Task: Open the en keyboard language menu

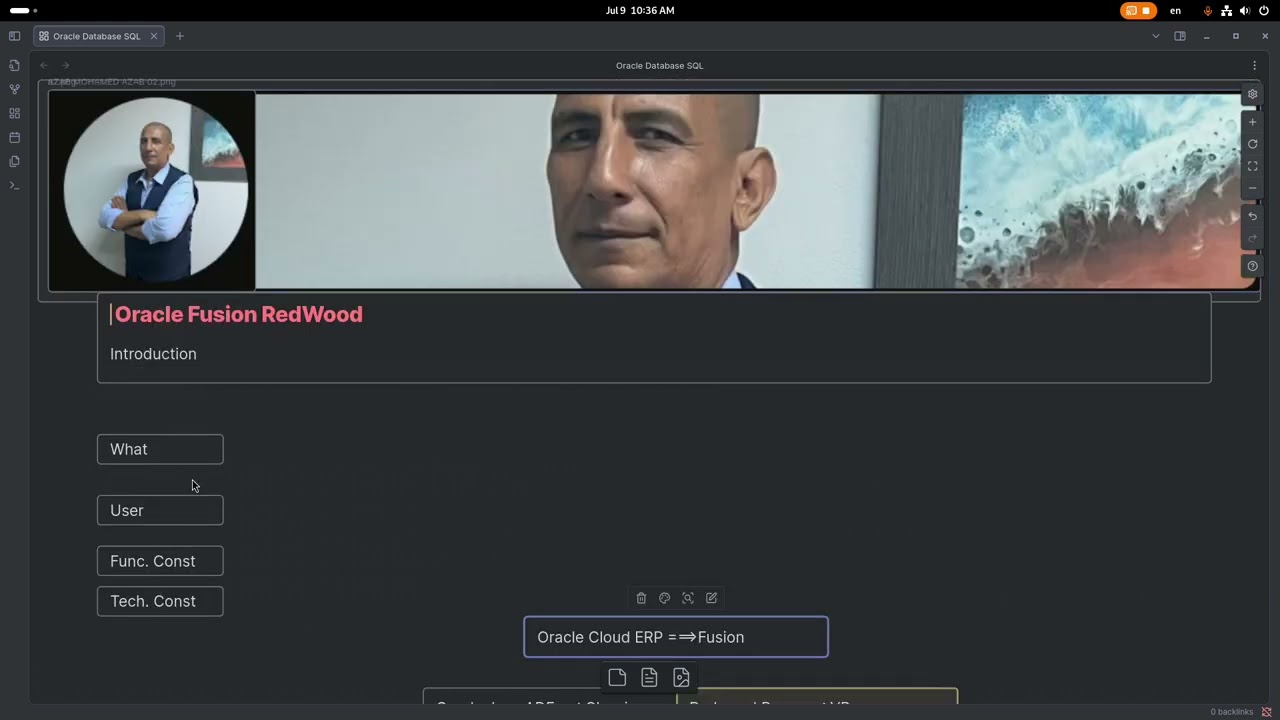Action: (x=1175, y=10)
